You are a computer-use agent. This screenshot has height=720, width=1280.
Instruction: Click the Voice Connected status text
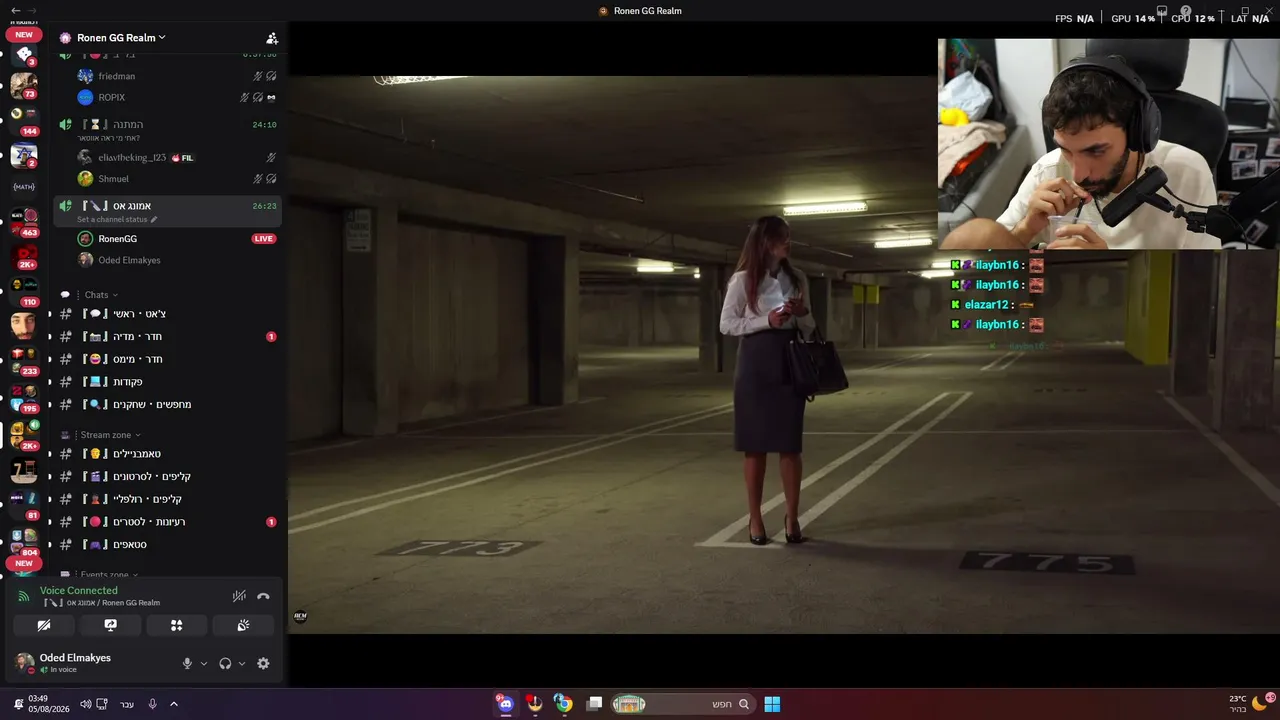point(79,591)
